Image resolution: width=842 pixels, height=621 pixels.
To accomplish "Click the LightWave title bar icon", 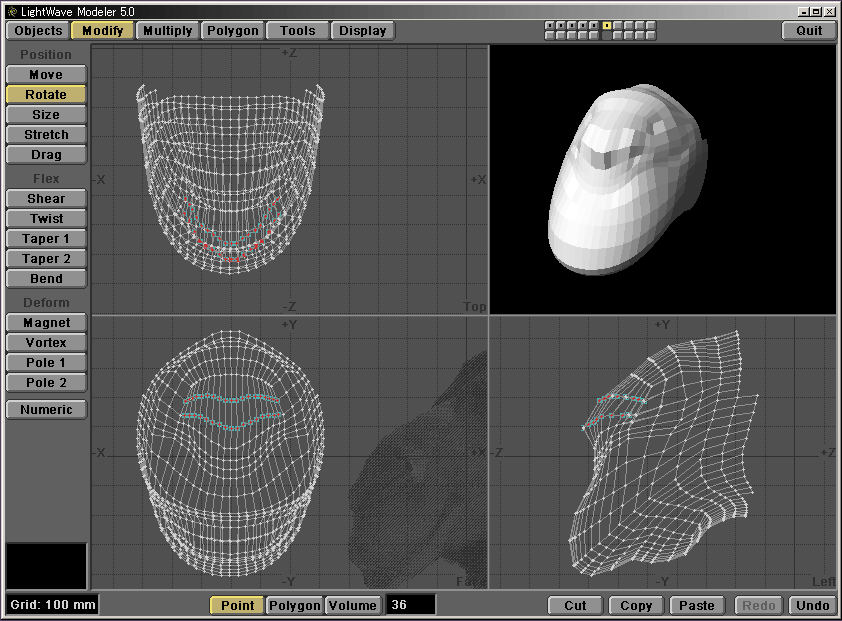I will 10,10.
